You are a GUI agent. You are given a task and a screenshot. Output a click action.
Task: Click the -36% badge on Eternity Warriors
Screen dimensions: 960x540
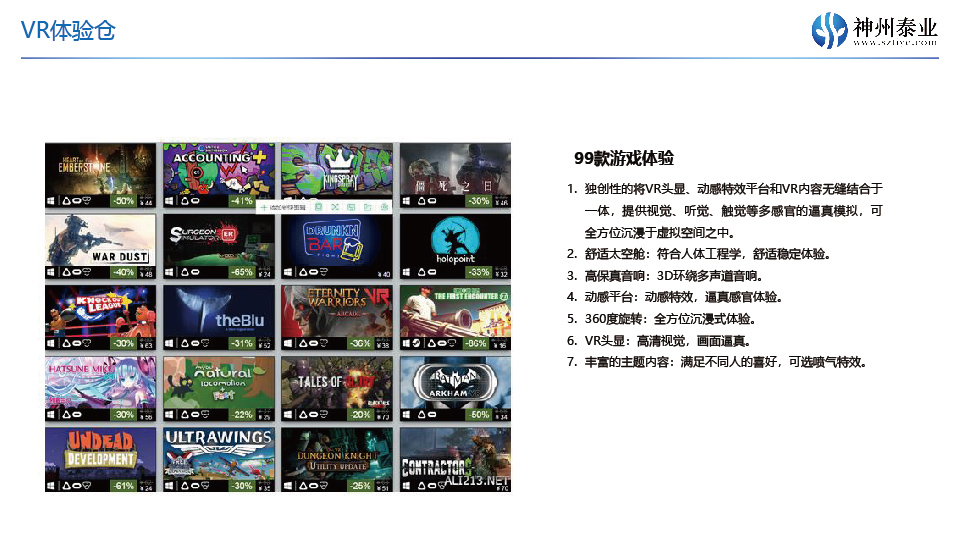tap(361, 343)
